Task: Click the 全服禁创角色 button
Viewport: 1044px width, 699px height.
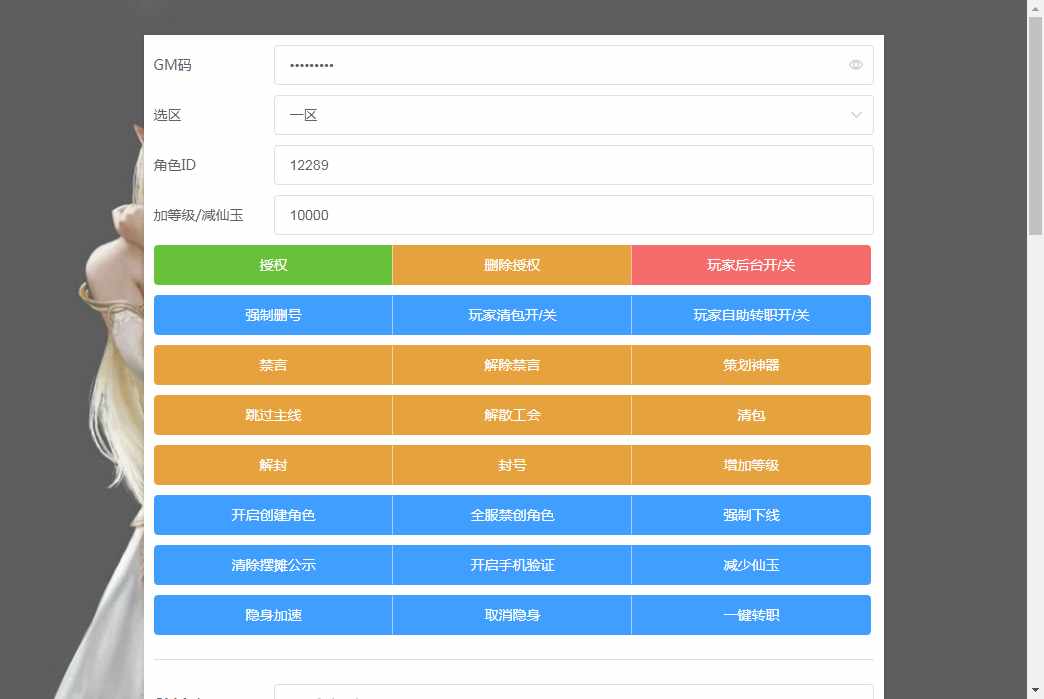Action: pyautogui.click(x=512, y=515)
